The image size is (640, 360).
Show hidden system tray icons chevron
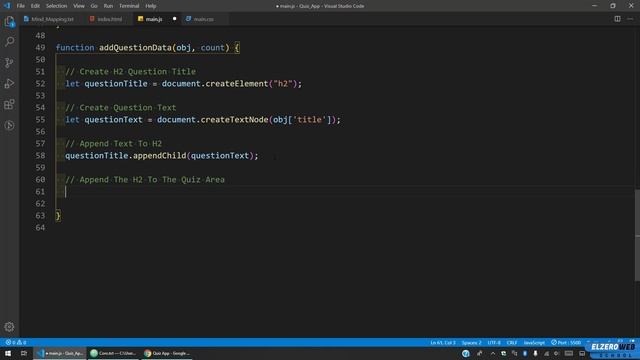coord(493,353)
